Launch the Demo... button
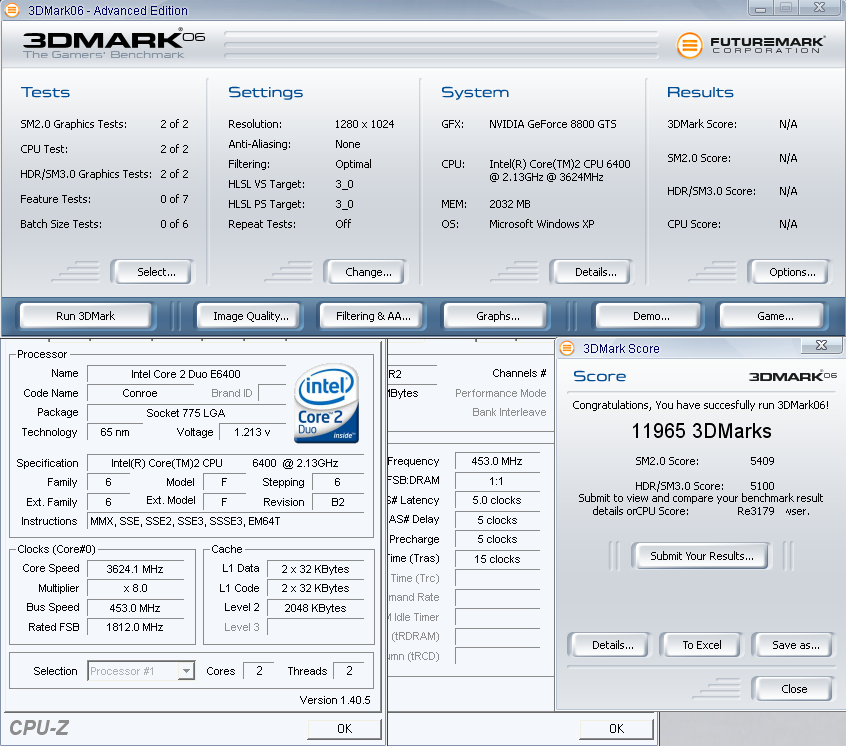The image size is (846, 746). tap(651, 316)
